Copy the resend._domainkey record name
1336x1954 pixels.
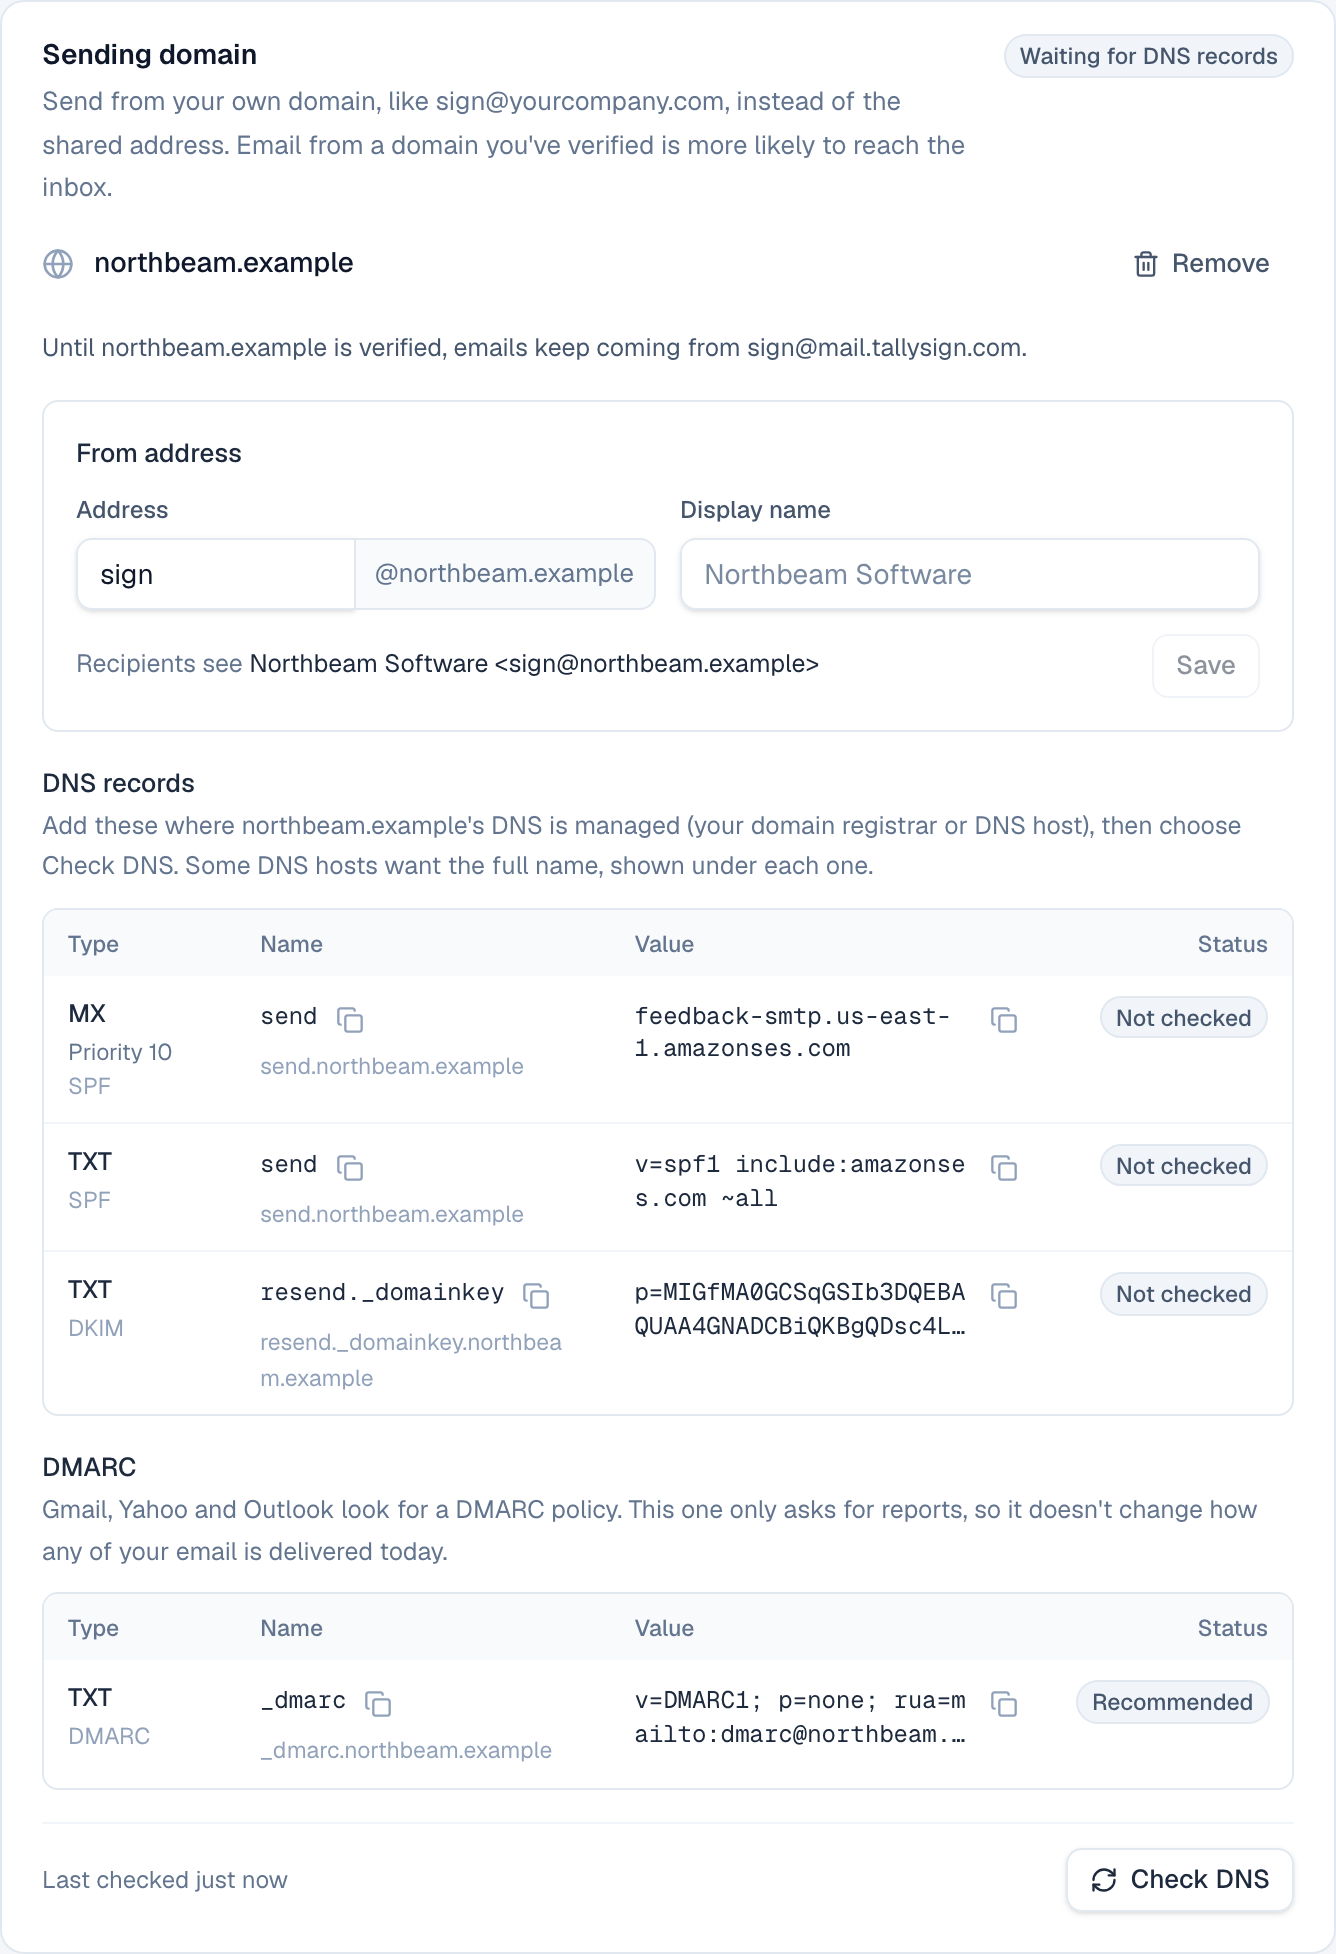coord(537,1295)
